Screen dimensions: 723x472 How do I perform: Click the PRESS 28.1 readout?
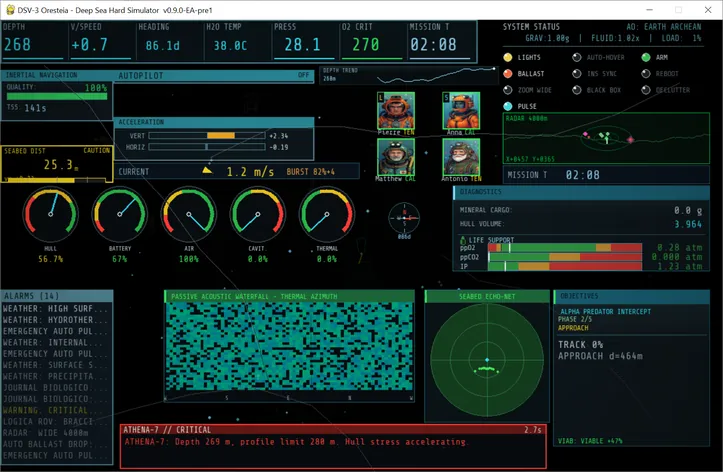tap(304, 40)
